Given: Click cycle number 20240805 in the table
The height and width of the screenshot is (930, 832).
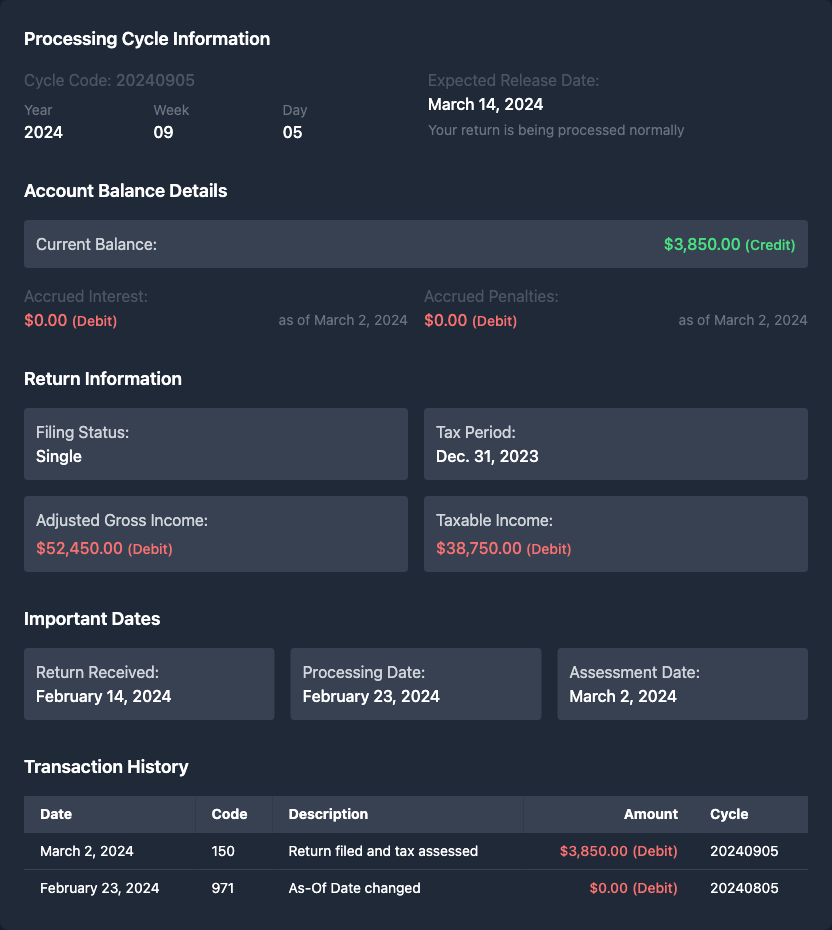Looking at the screenshot, I should (x=744, y=888).
